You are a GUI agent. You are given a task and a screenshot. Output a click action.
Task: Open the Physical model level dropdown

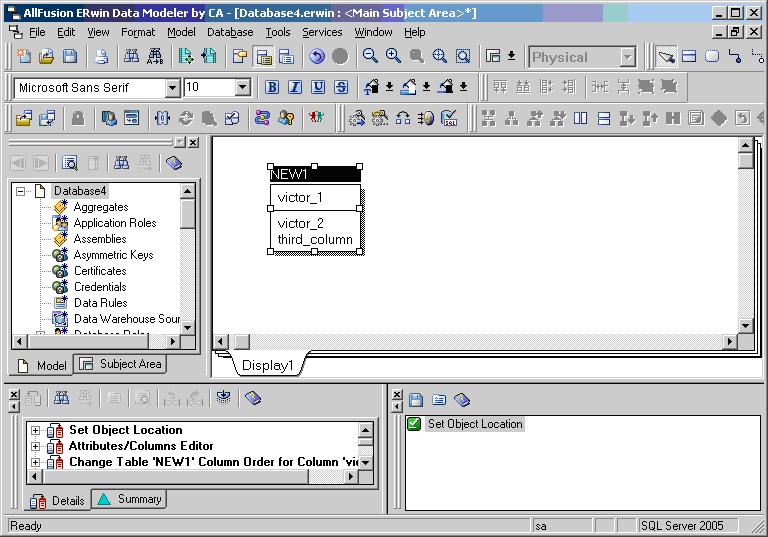click(x=628, y=57)
